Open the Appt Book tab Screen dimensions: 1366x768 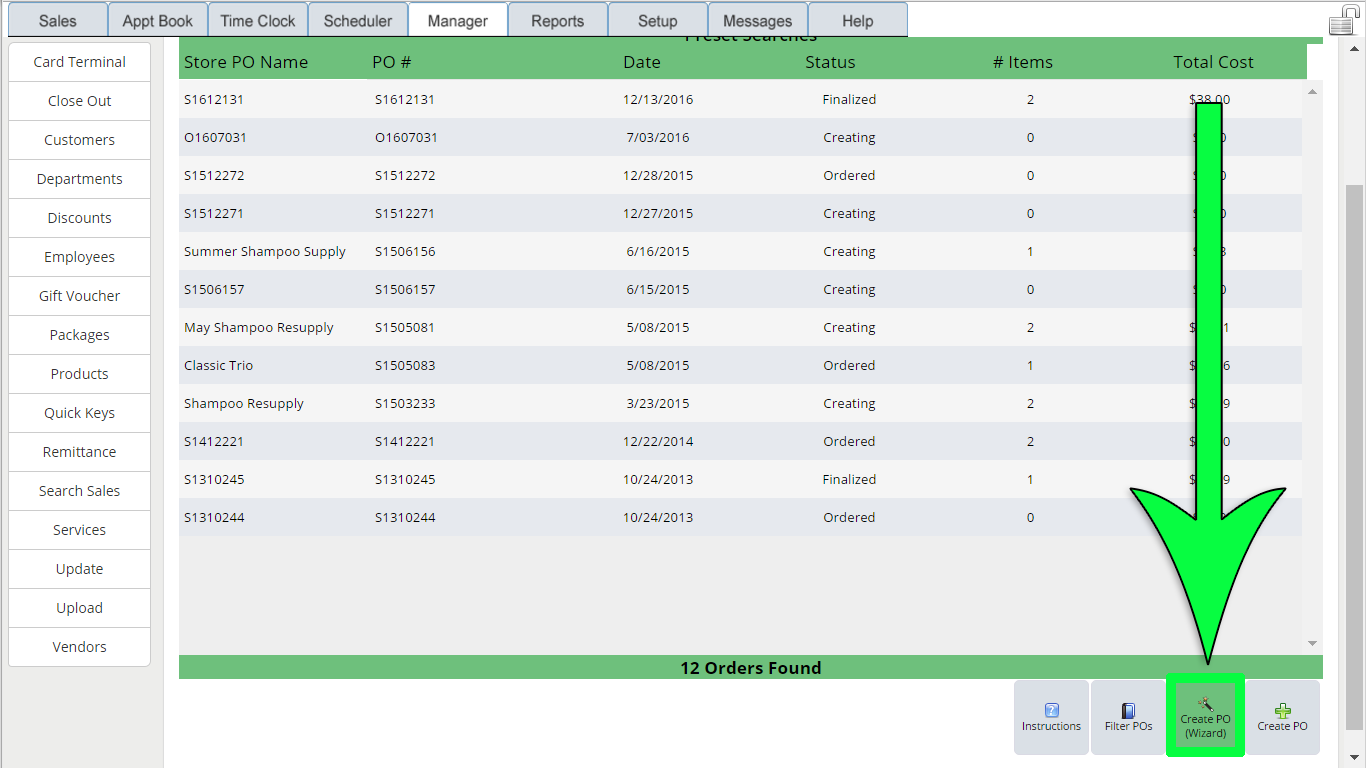[x=157, y=20]
